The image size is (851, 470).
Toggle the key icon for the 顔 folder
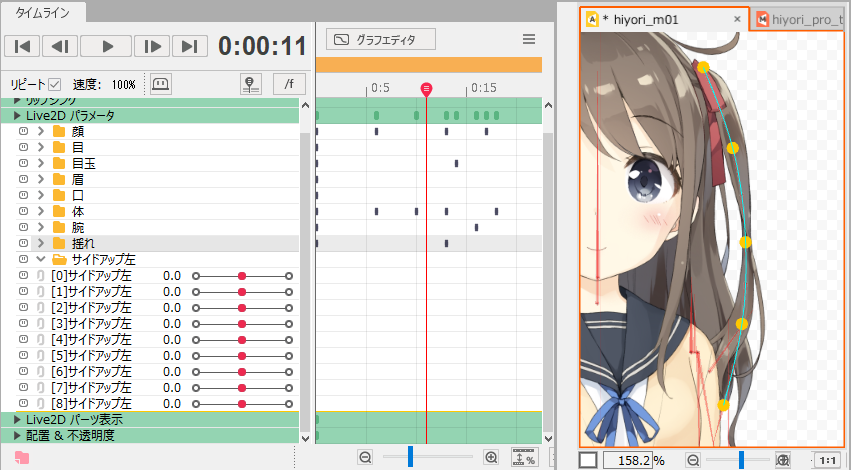coord(23,132)
